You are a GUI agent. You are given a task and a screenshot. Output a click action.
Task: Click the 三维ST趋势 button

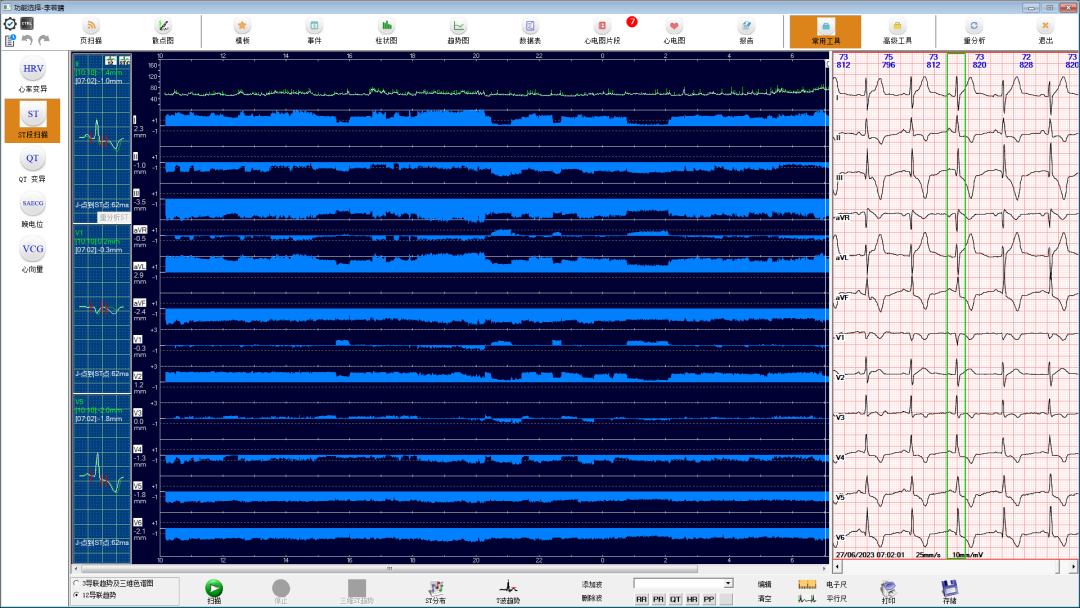(x=357, y=591)
